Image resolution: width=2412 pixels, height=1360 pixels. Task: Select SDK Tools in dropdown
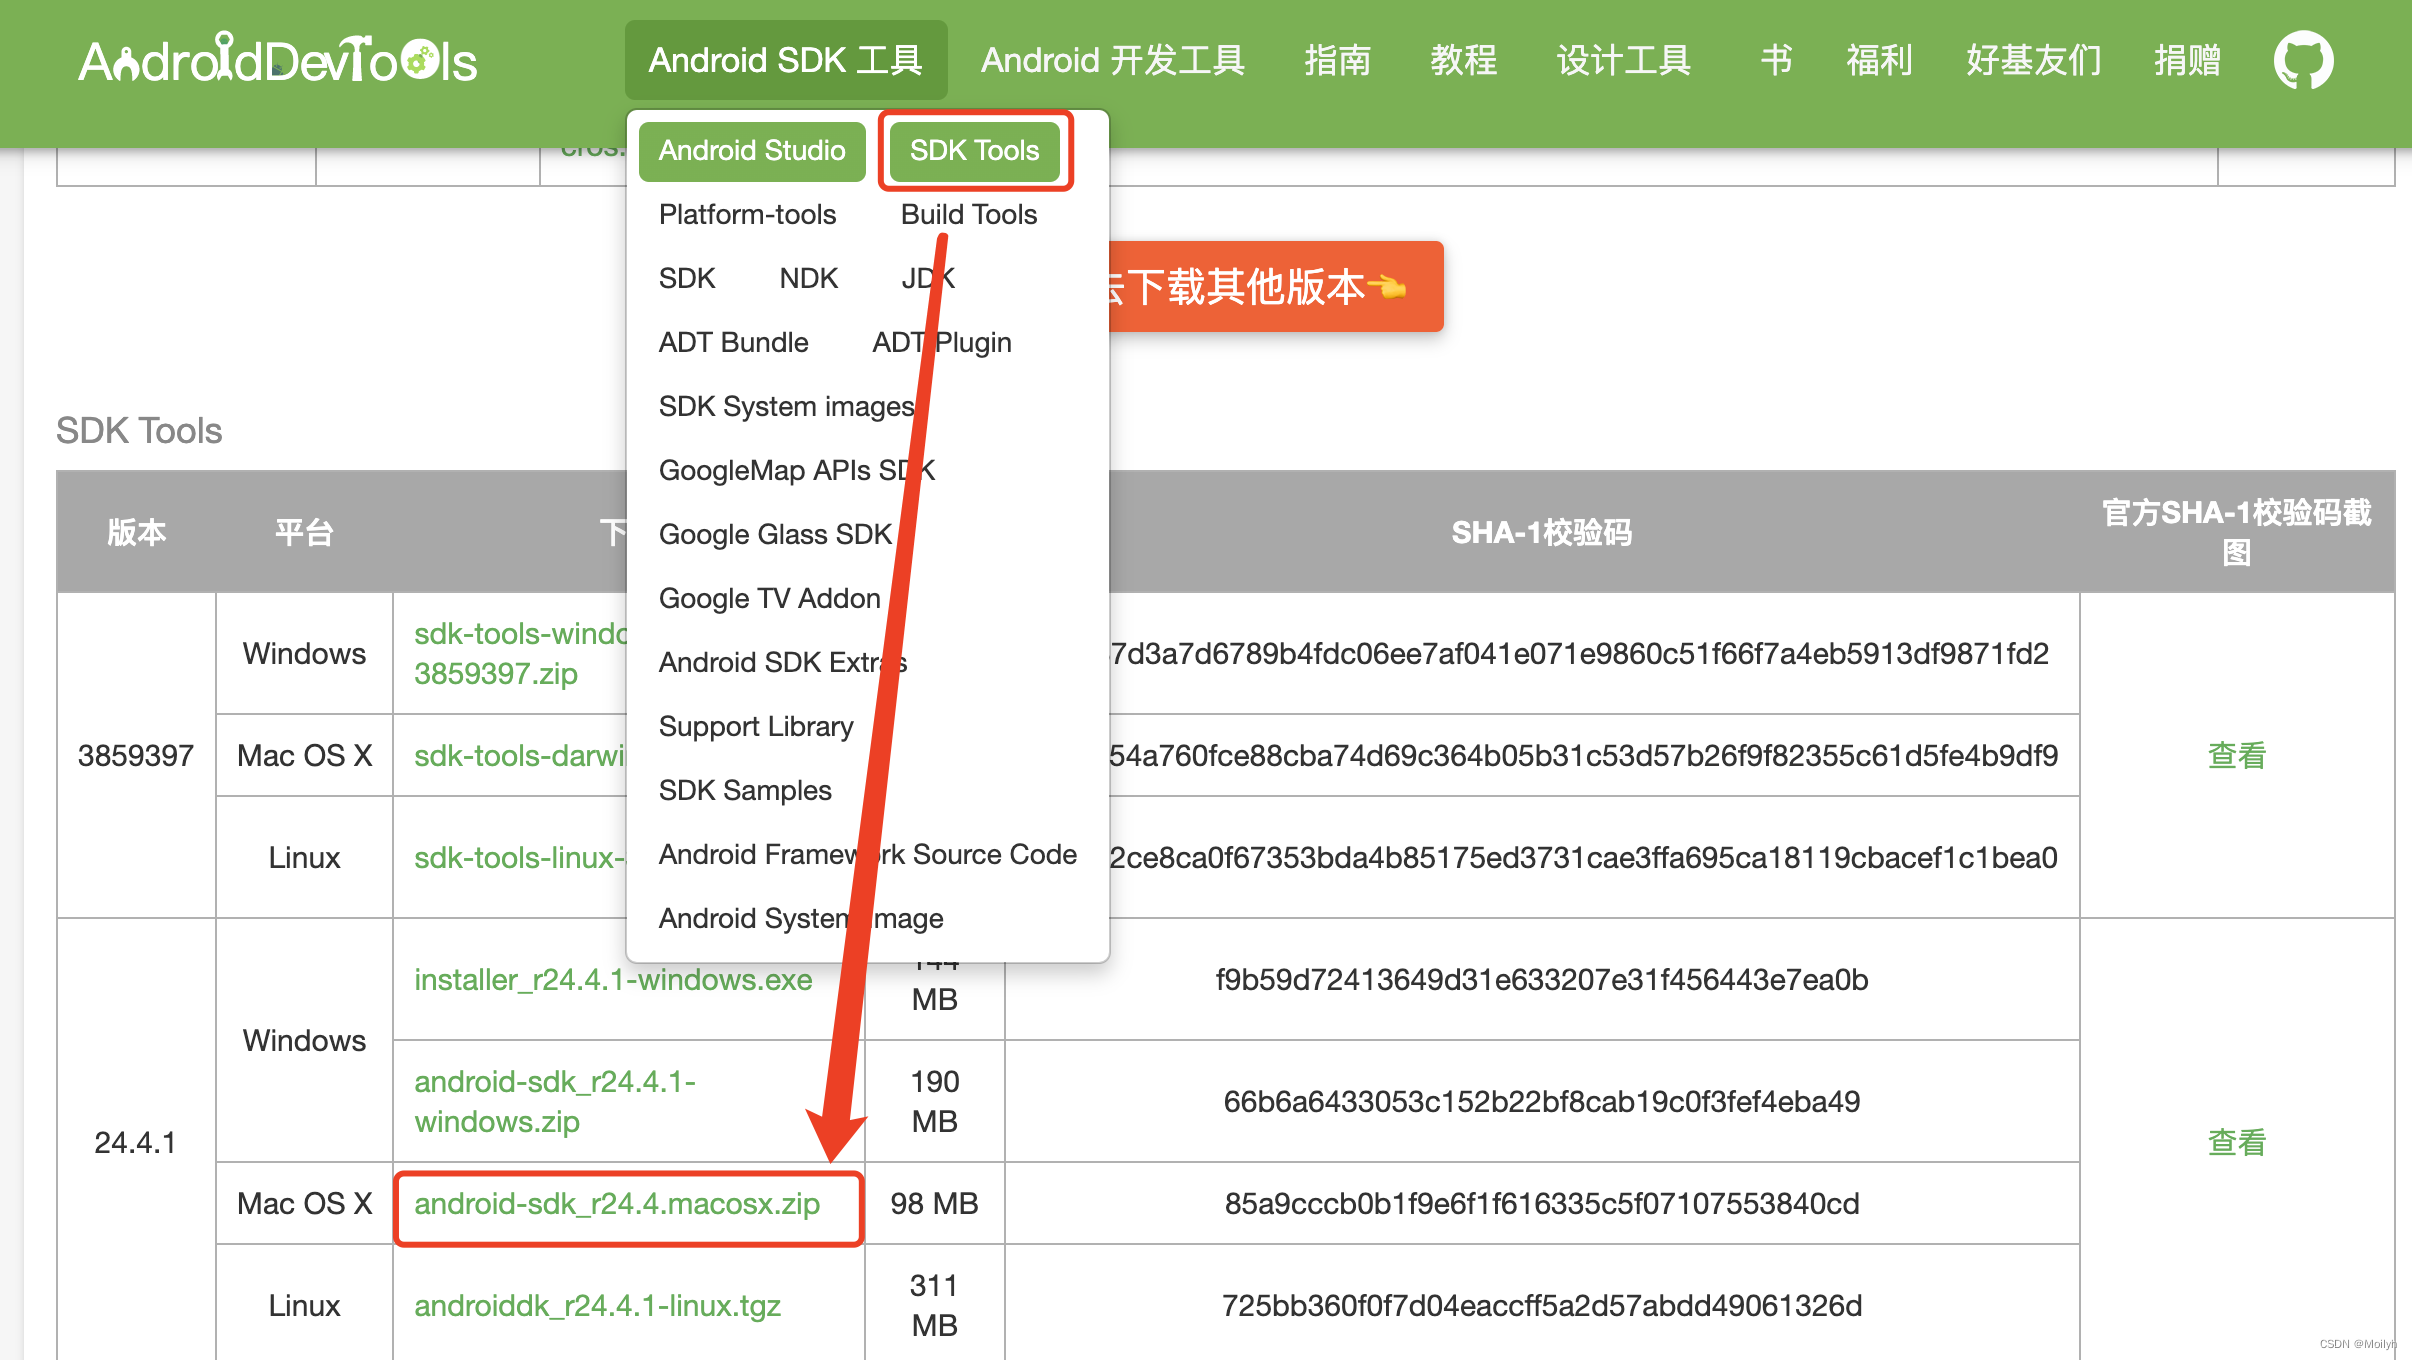click(974, 151)
